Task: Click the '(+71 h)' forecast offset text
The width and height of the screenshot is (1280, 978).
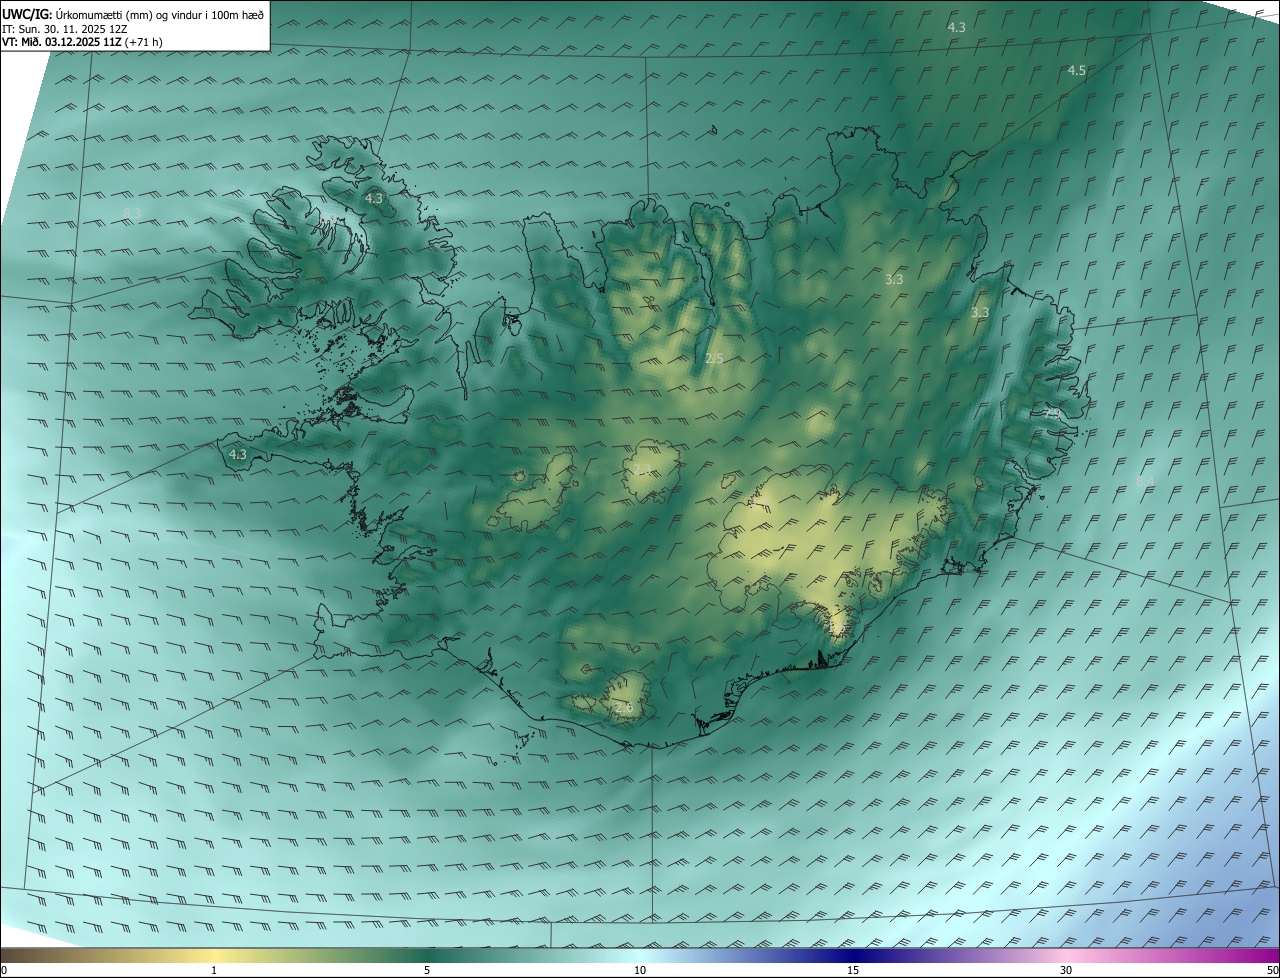Action: tap(144, 42)
